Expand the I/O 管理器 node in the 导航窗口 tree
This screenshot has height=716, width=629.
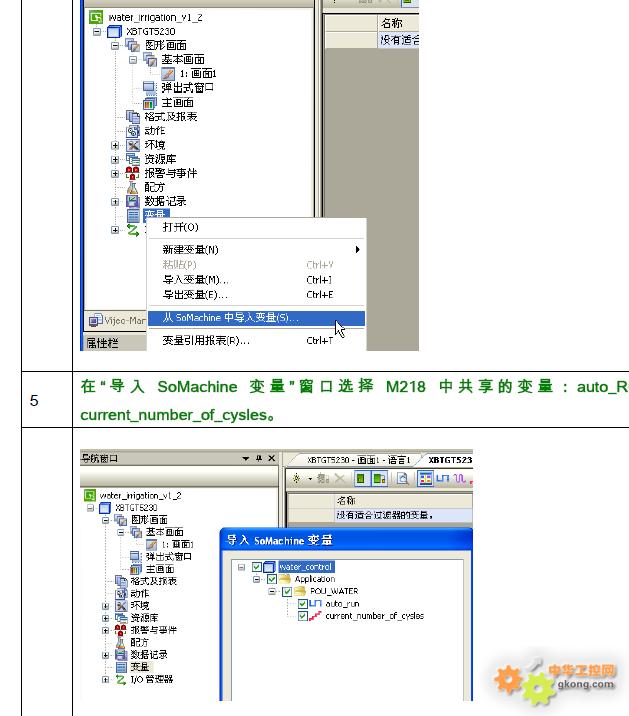[x=106, y=679]
